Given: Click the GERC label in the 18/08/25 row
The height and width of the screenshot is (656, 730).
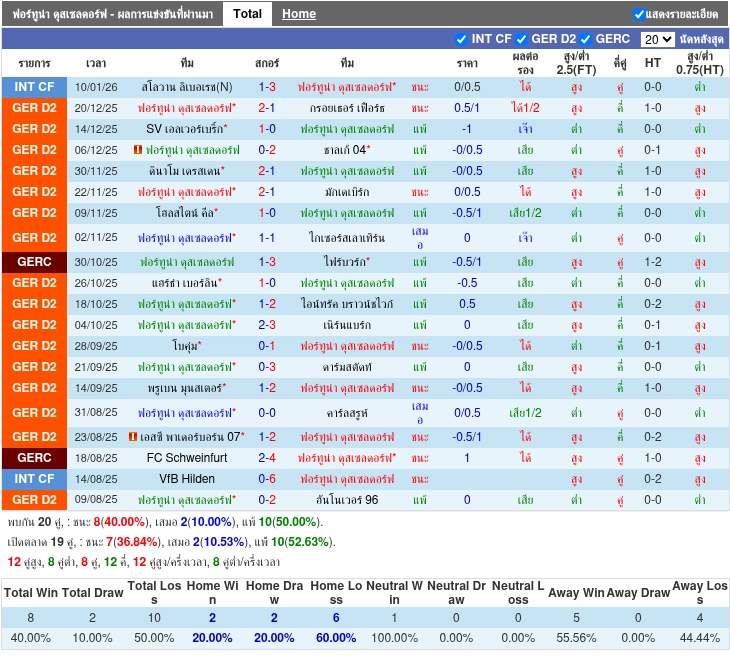Looking at the screenshot, I should [x=34, y=458].
